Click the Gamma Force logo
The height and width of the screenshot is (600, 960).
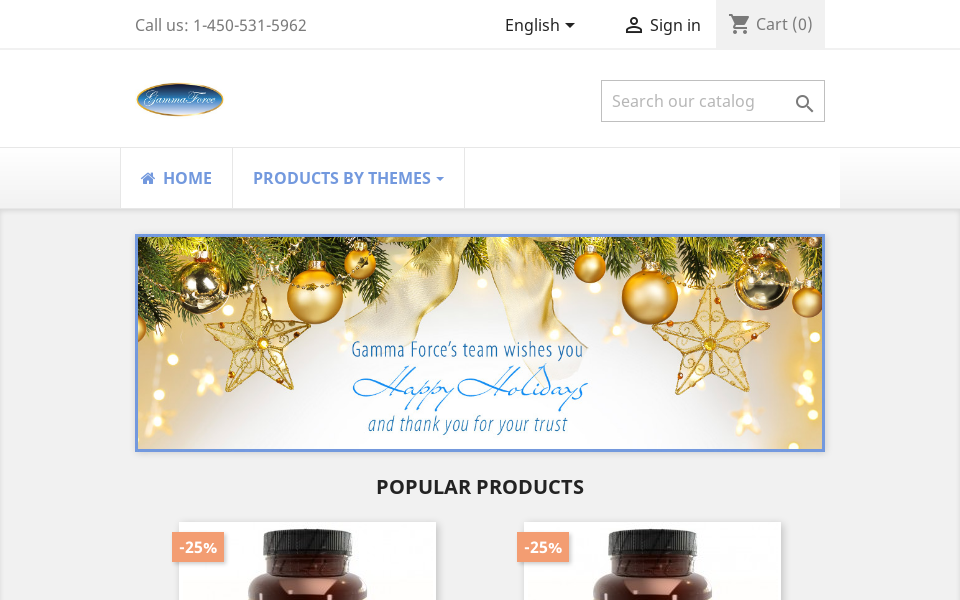[x=179, y=99]
